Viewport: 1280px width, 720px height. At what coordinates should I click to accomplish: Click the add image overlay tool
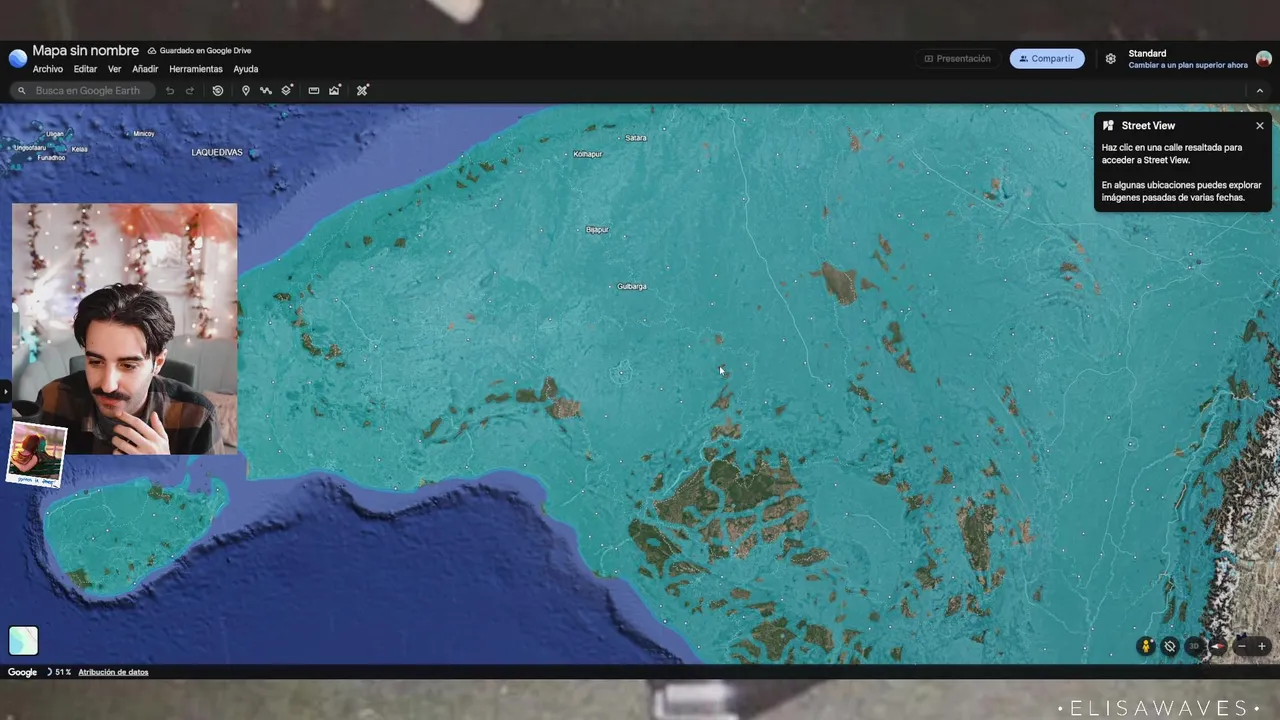tap(335, 90)
